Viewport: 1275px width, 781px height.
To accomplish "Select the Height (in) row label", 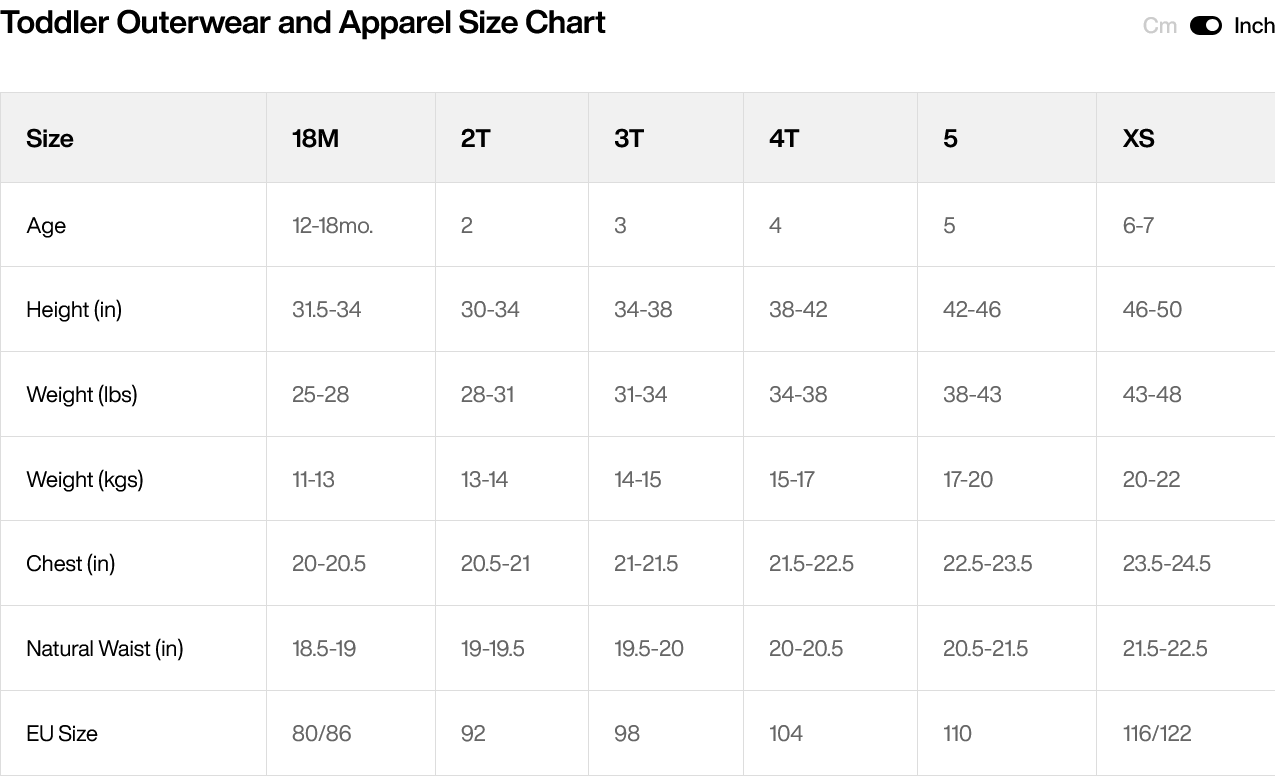I will click(x=74, y=310).
